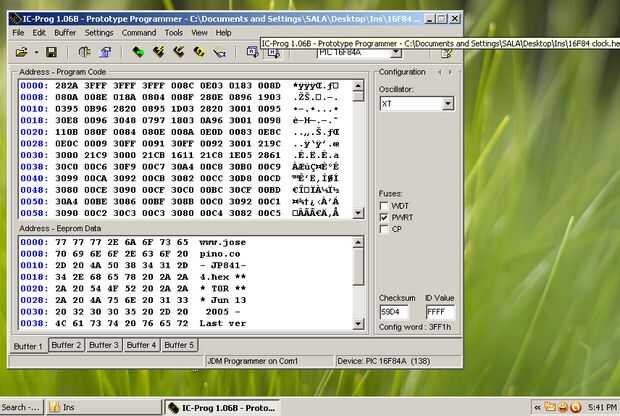Image resolution: width=620 pixels, height=416 pixels.
Task: Expand hidden tray icons chevron
Action: click(x=537, y=407)
